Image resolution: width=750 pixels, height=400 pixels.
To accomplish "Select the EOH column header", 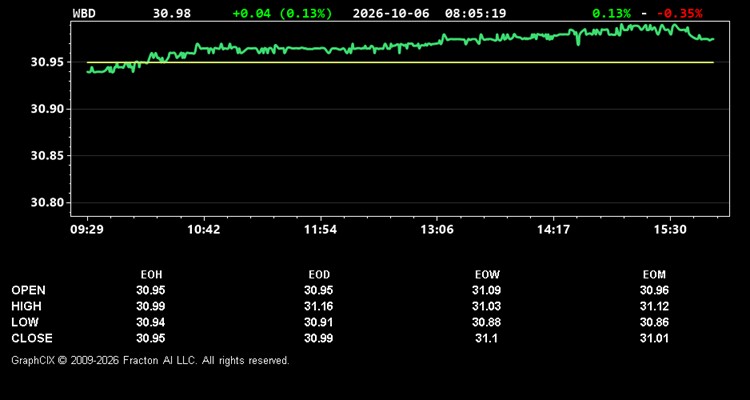I will [x=151, y=275].
